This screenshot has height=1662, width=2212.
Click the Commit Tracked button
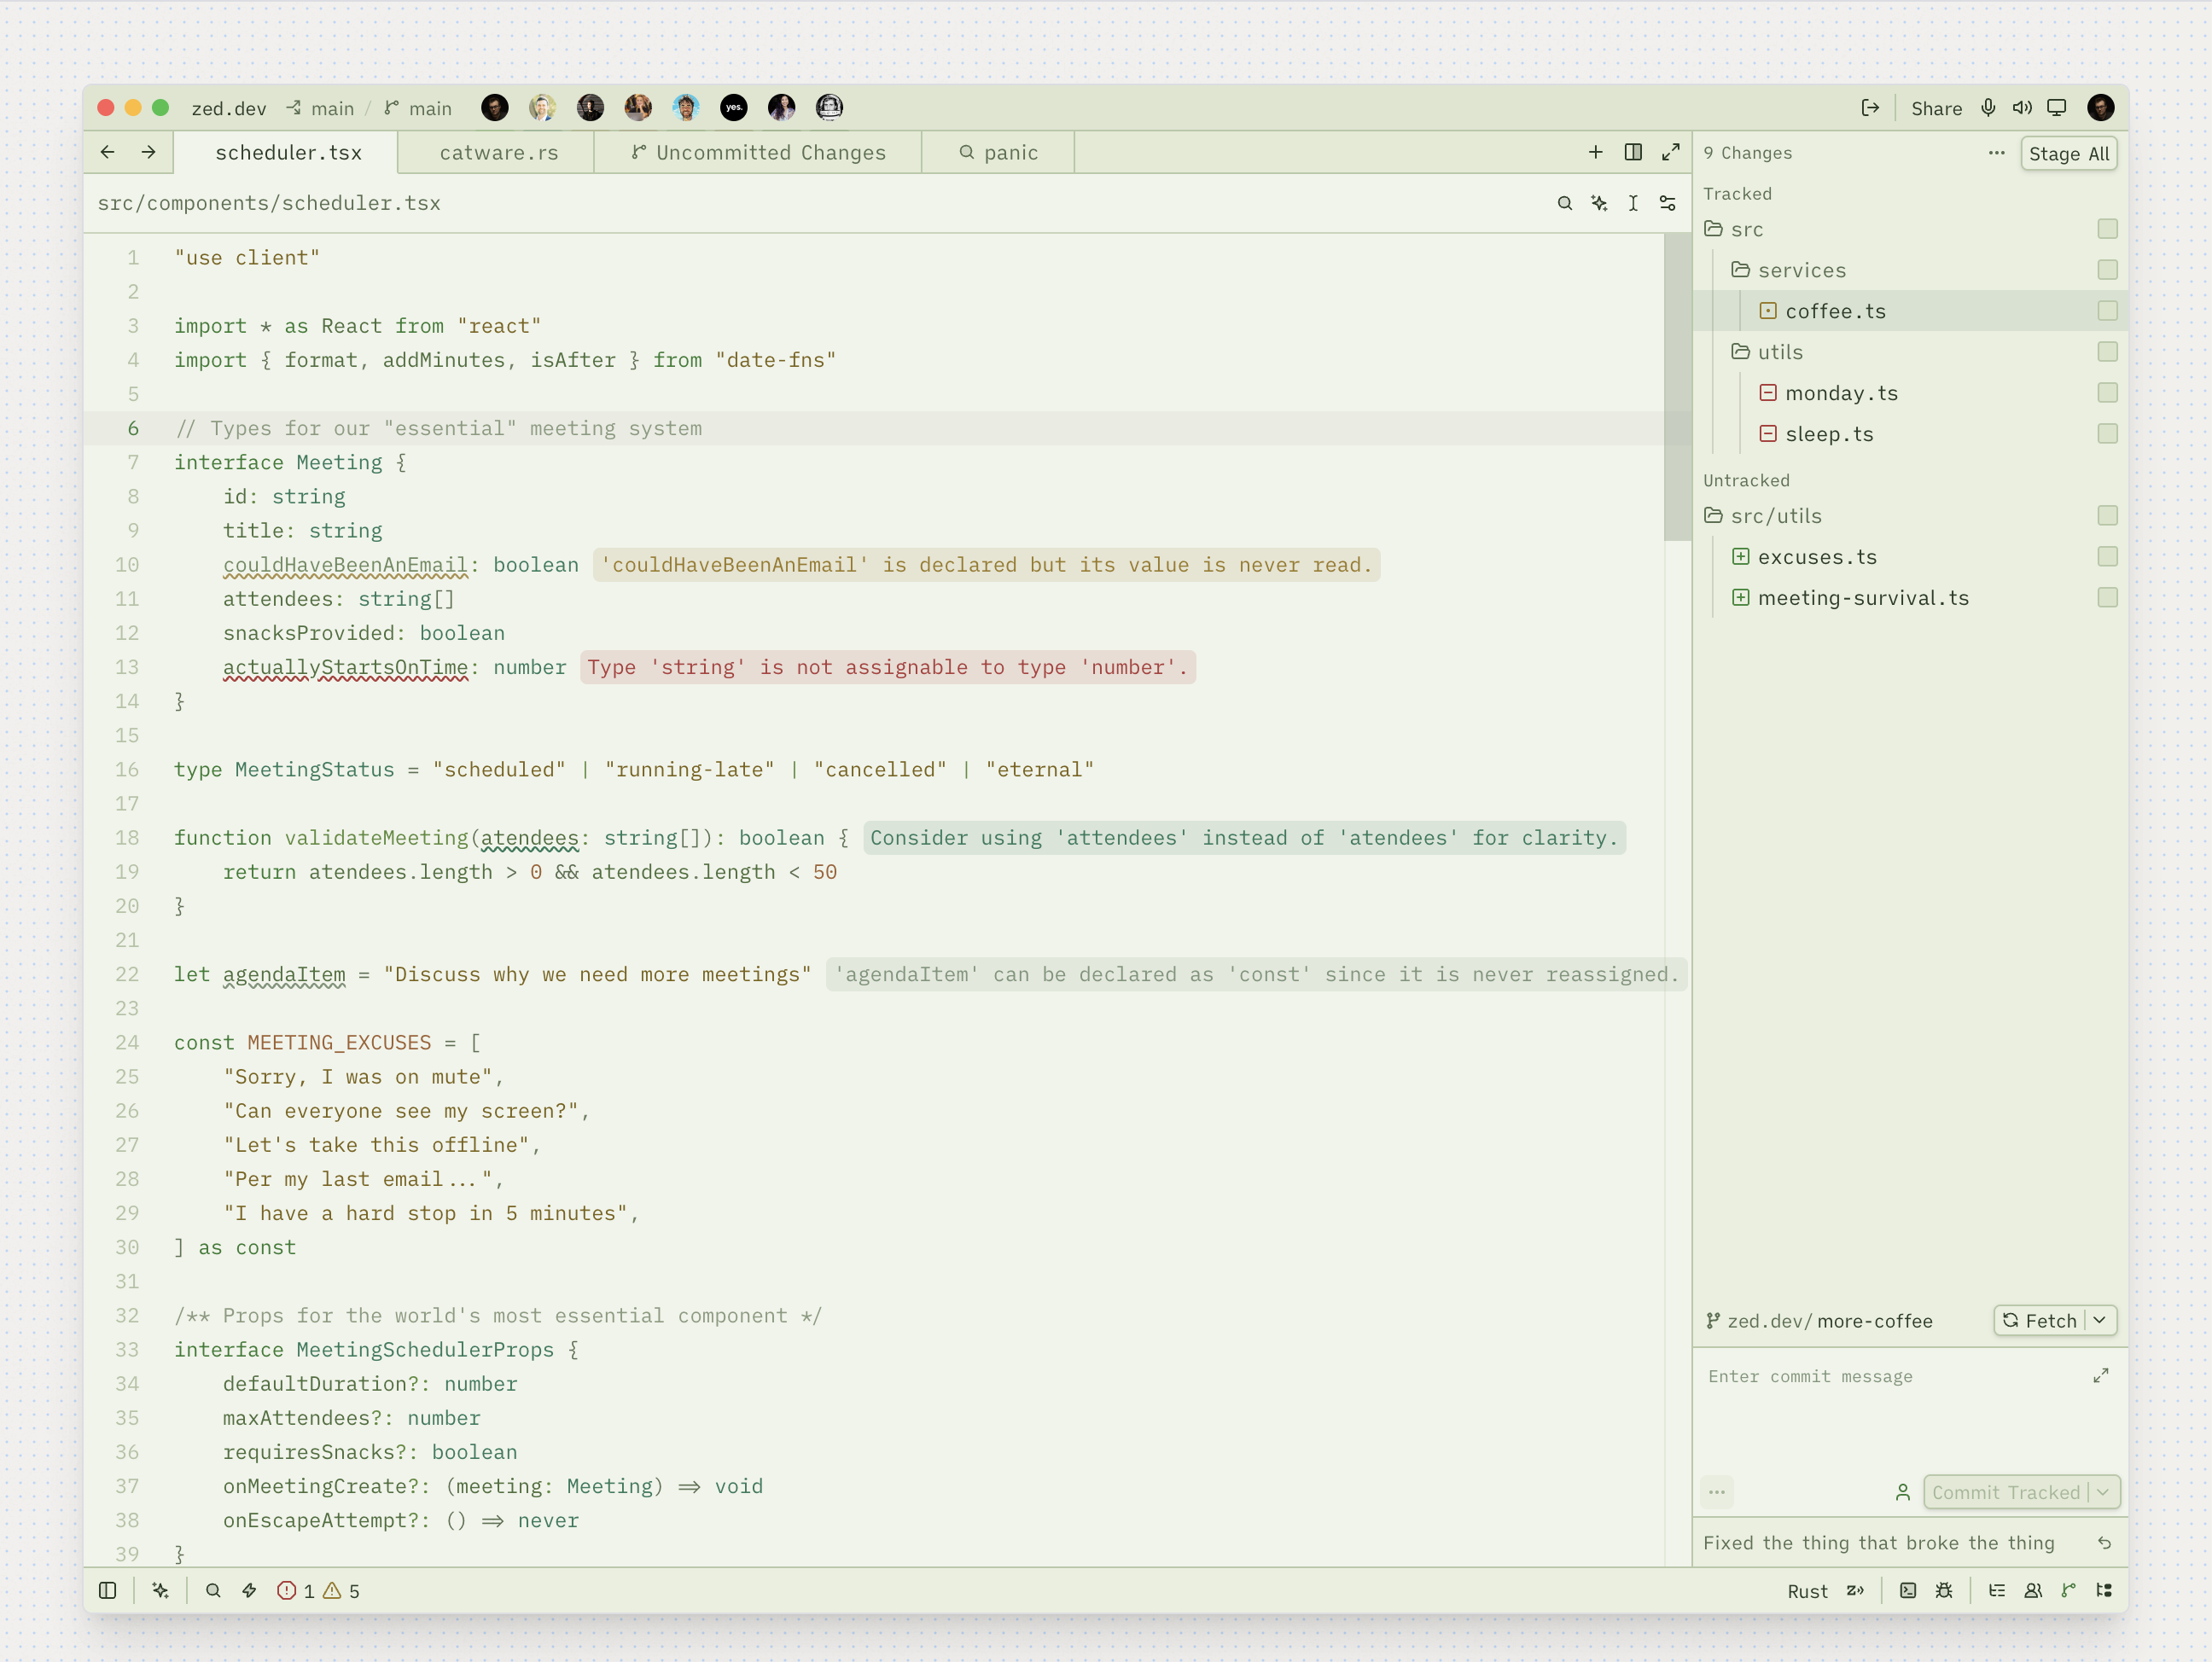[2005, 1492]
